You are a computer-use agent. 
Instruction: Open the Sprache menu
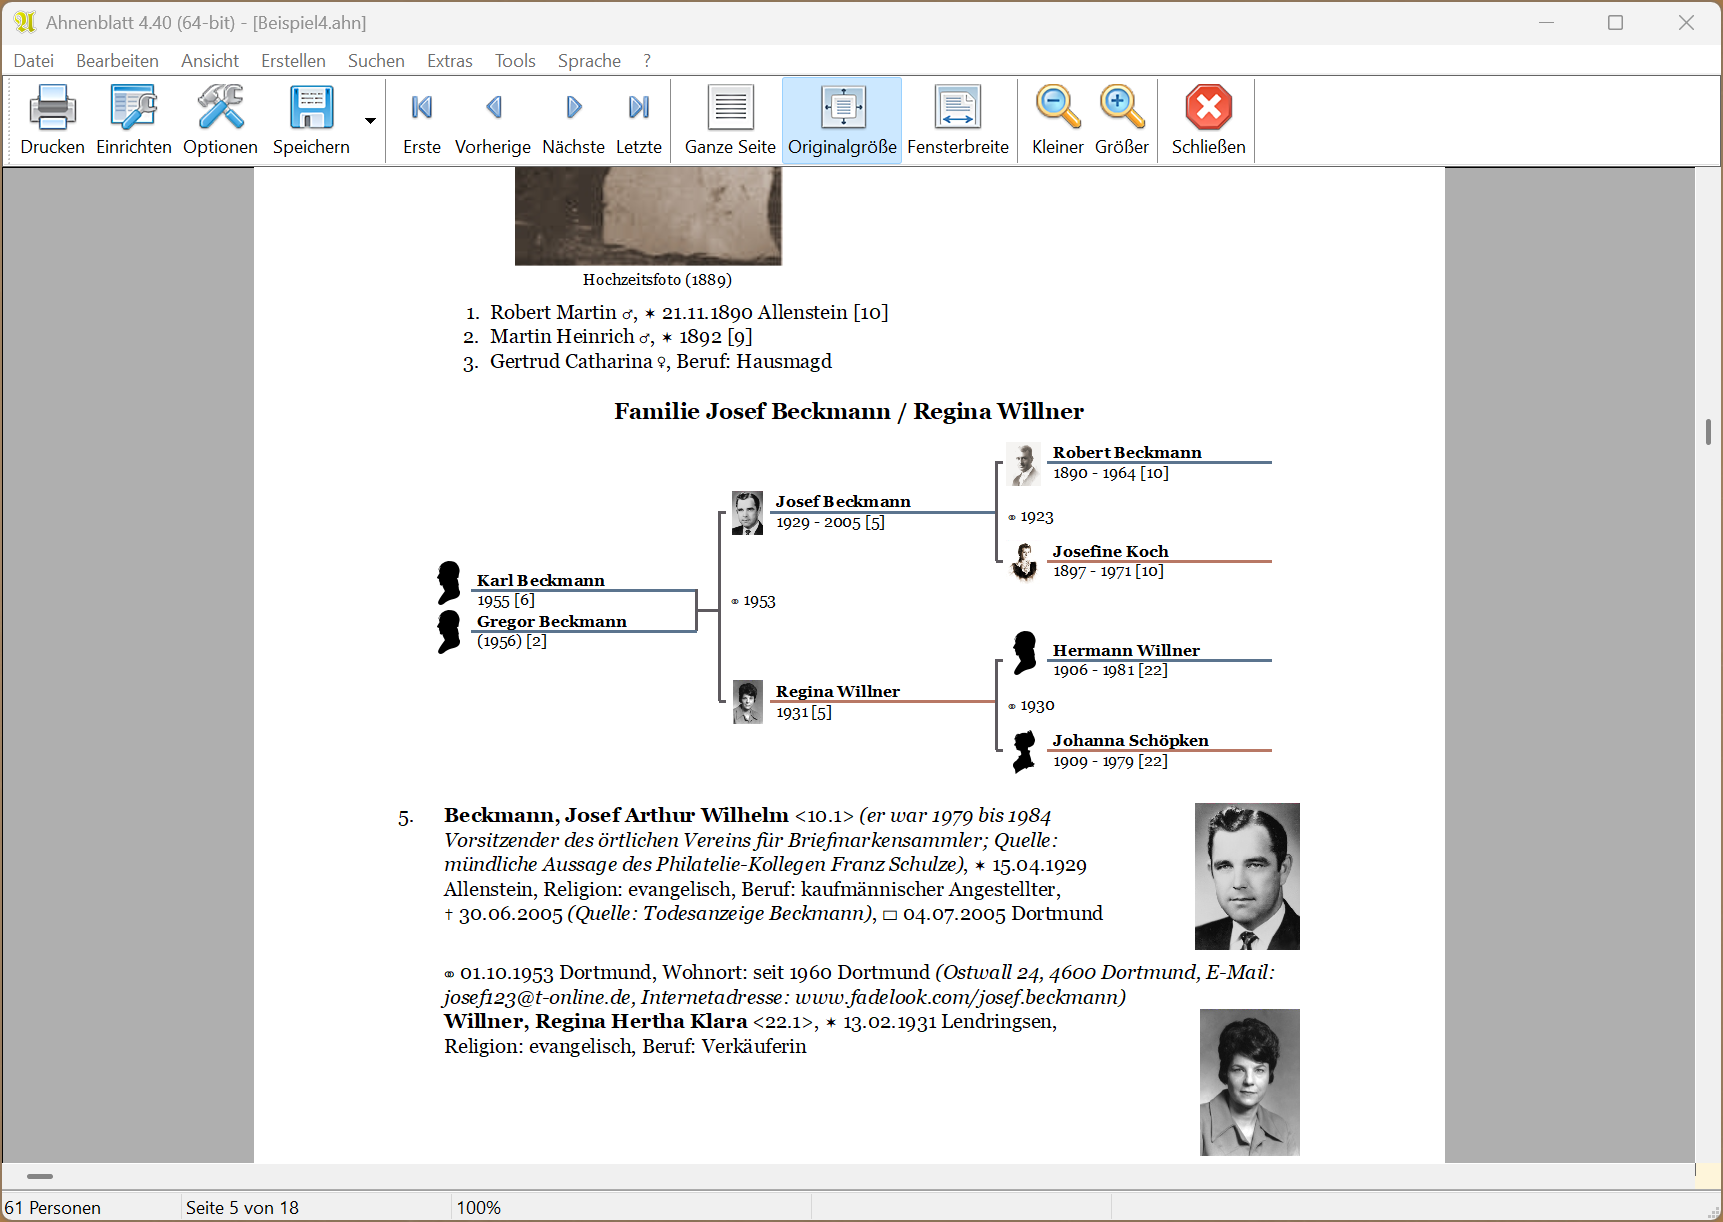tap(589, 61)
